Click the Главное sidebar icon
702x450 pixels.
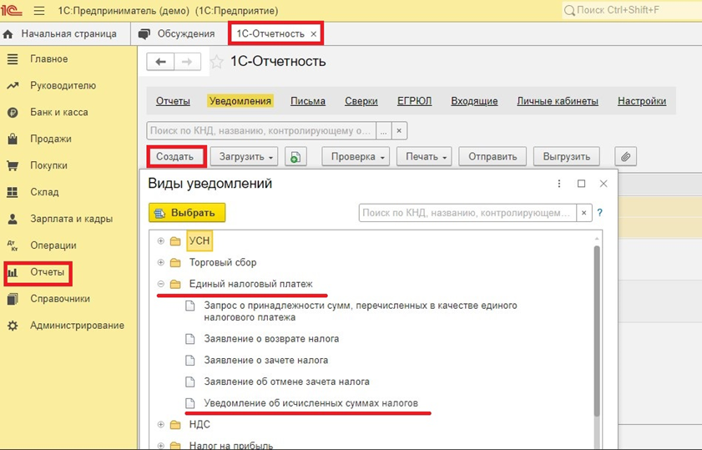click(x=13, y=59)
